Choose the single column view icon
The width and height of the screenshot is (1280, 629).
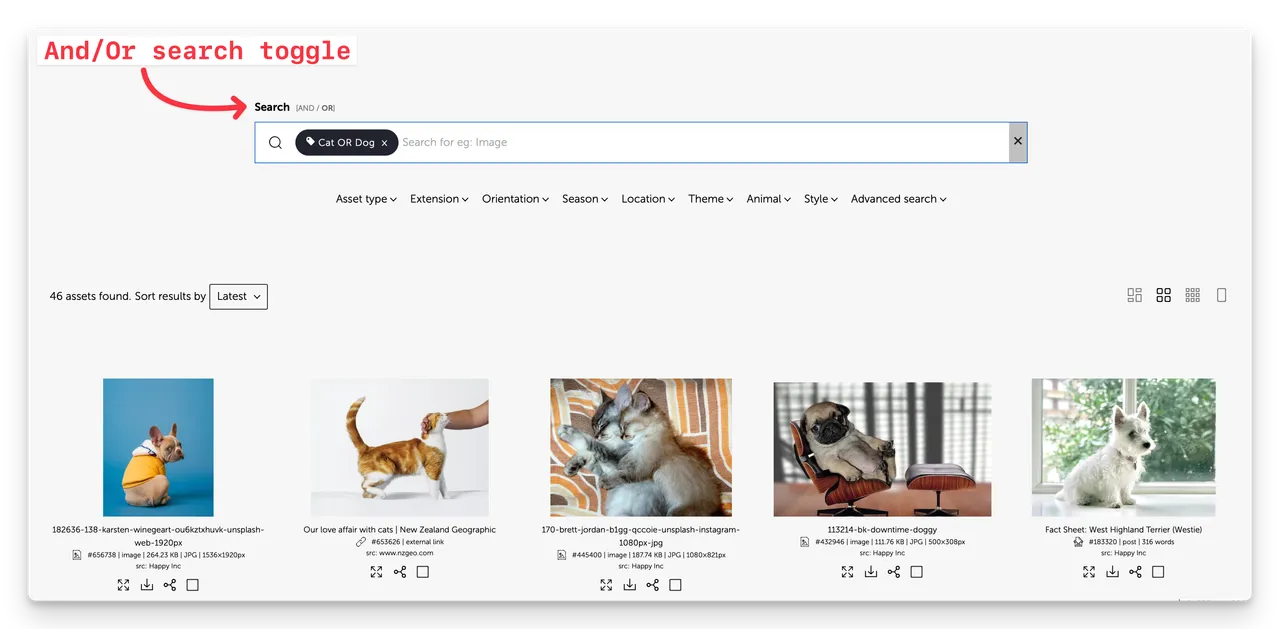[1221, 295]
